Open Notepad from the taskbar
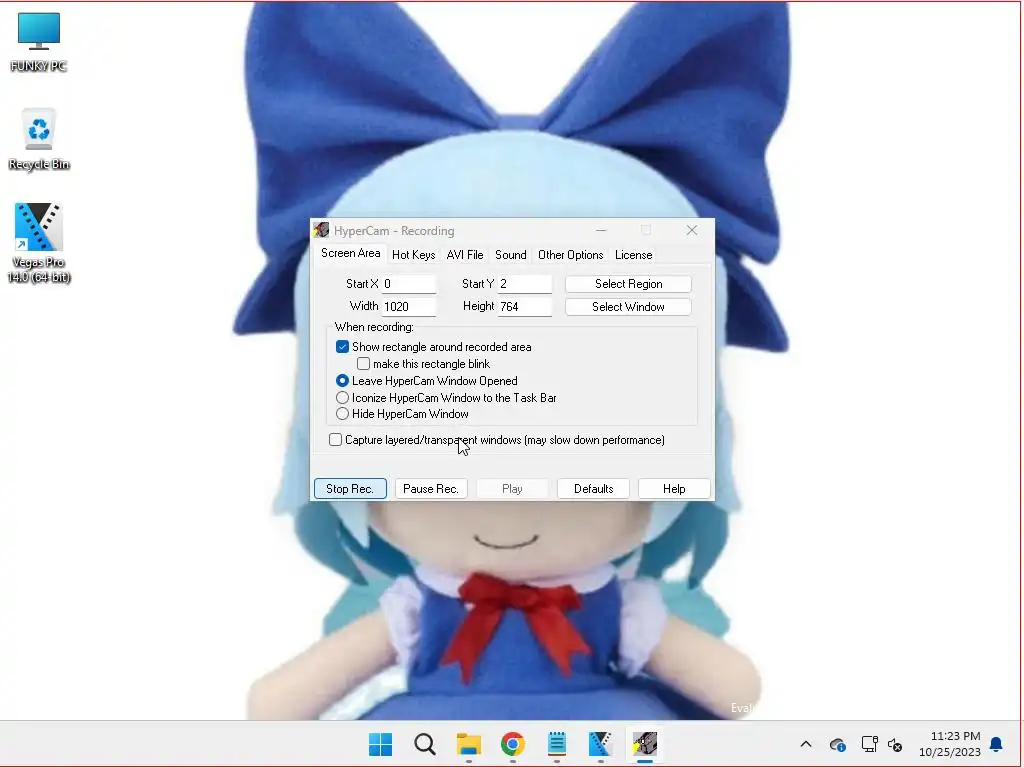Viewport: 1024px width, 768px height. click(556, 744)
